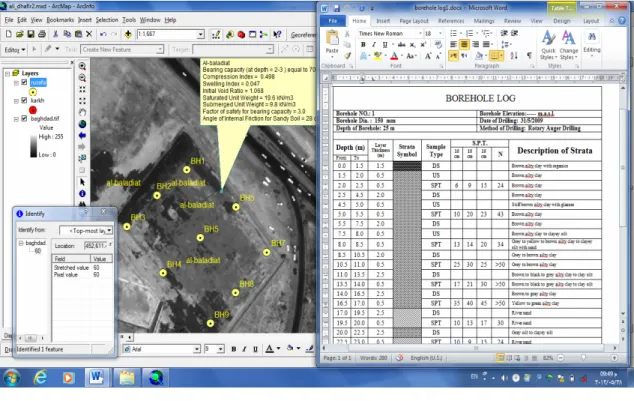The image size is (634, 401).
Task: Collapse the baghdad.tif layer legend
Action: tap(16, 119)
